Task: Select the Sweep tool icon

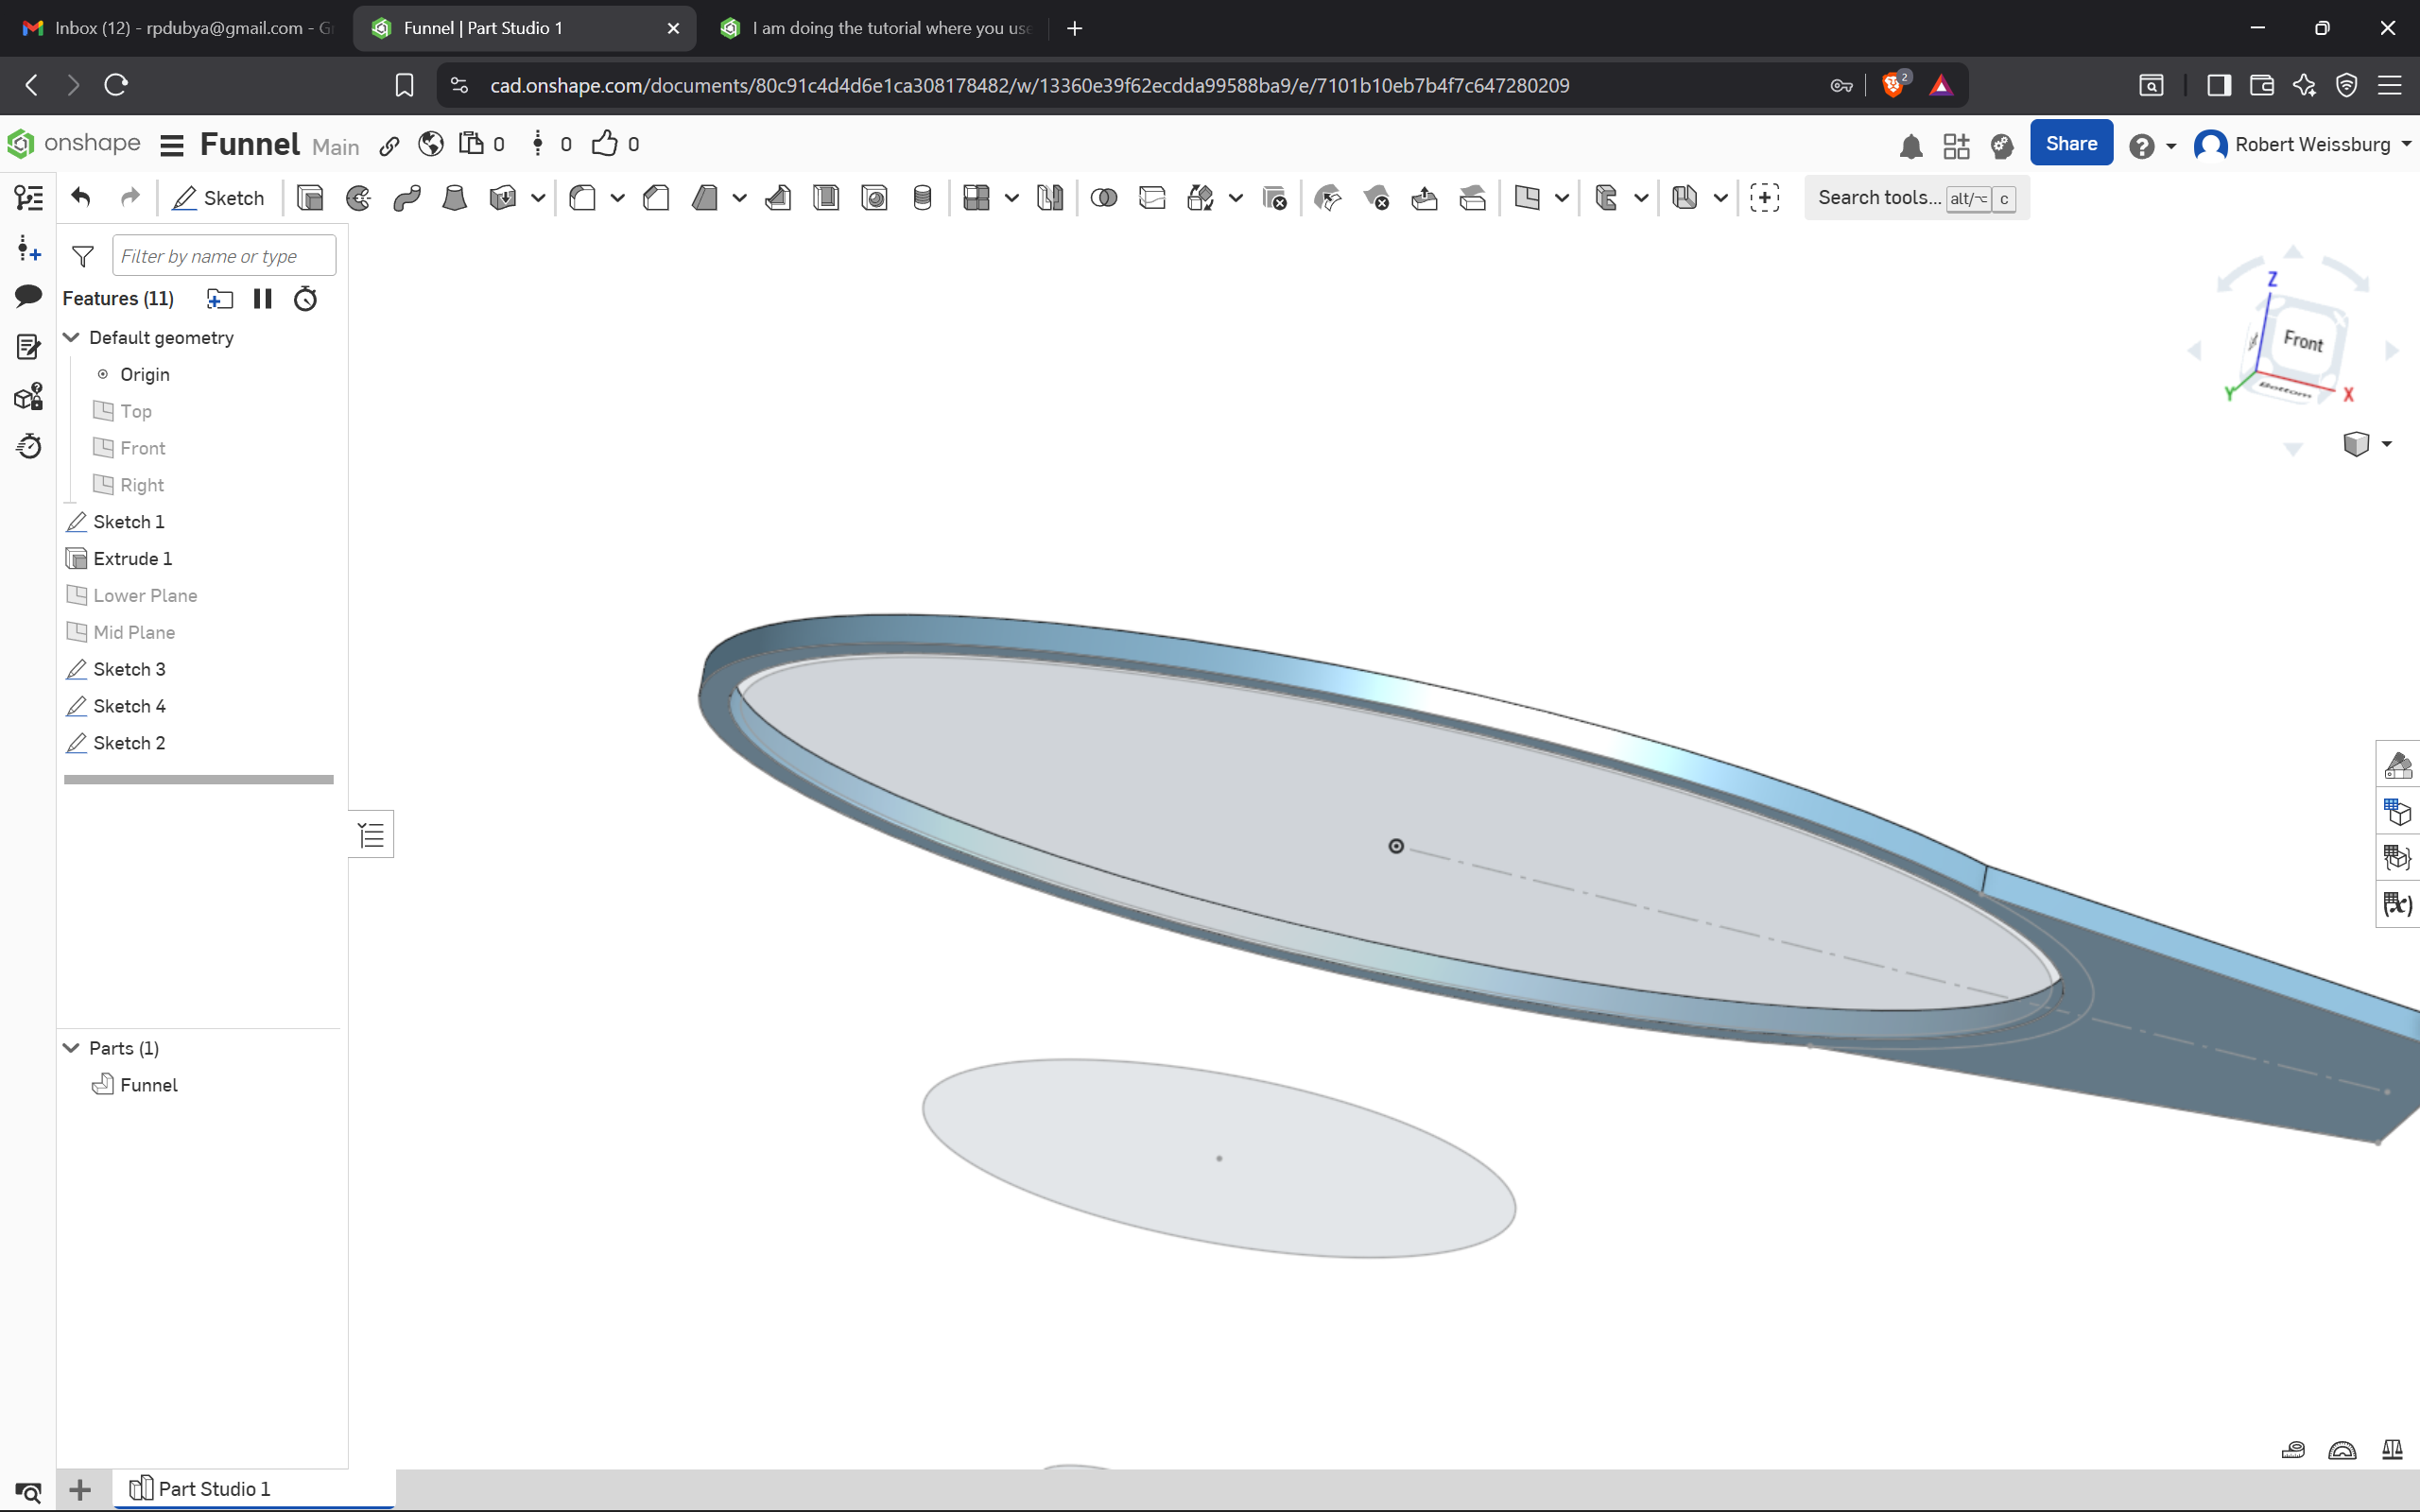Action: (x=407, y=198)
